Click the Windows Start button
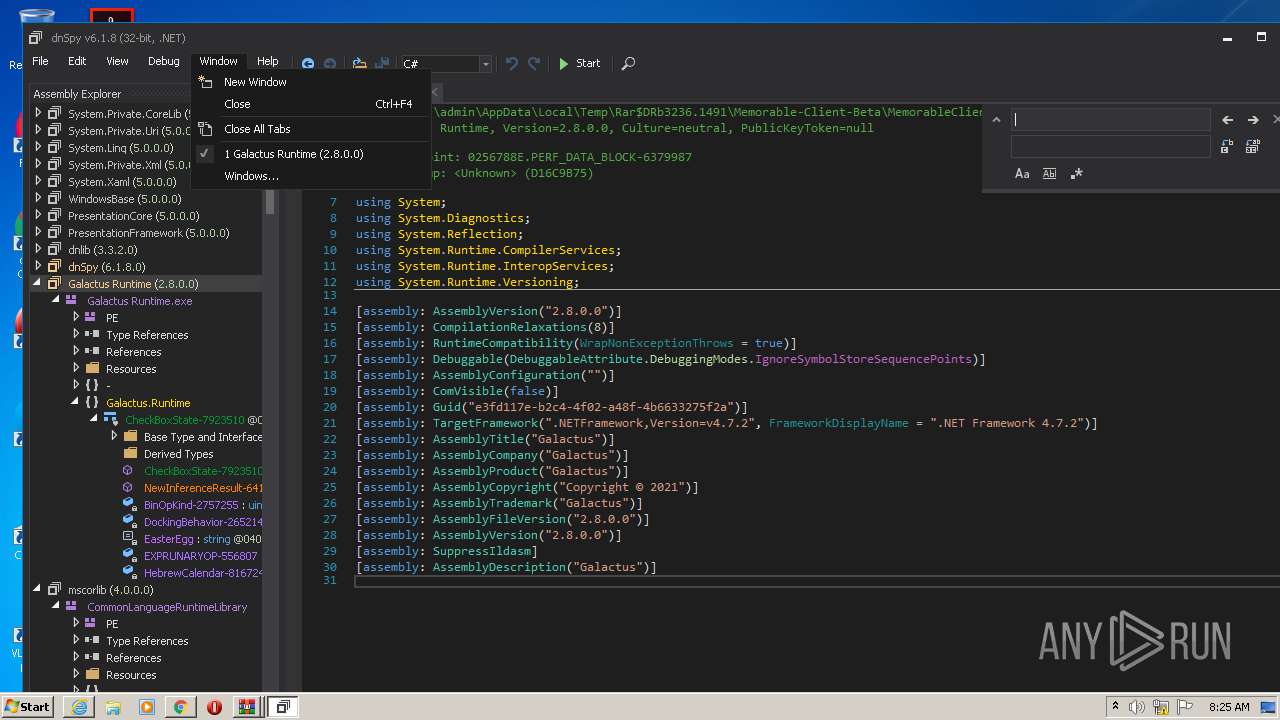The width and height of the screenshot is (1280, 720). [x=28, y=706]
